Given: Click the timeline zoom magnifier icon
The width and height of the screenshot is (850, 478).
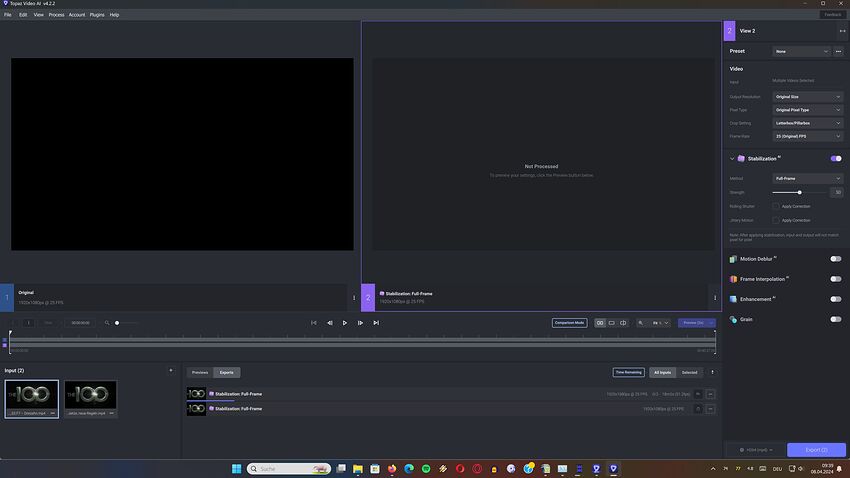Looking at the screenshot, I should point(107,323).
